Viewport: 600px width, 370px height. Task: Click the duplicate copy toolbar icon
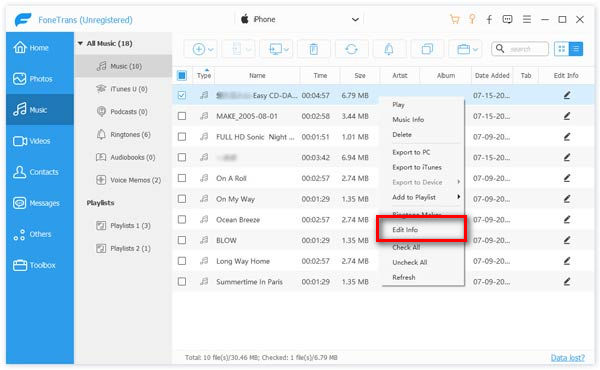[427, 49]
